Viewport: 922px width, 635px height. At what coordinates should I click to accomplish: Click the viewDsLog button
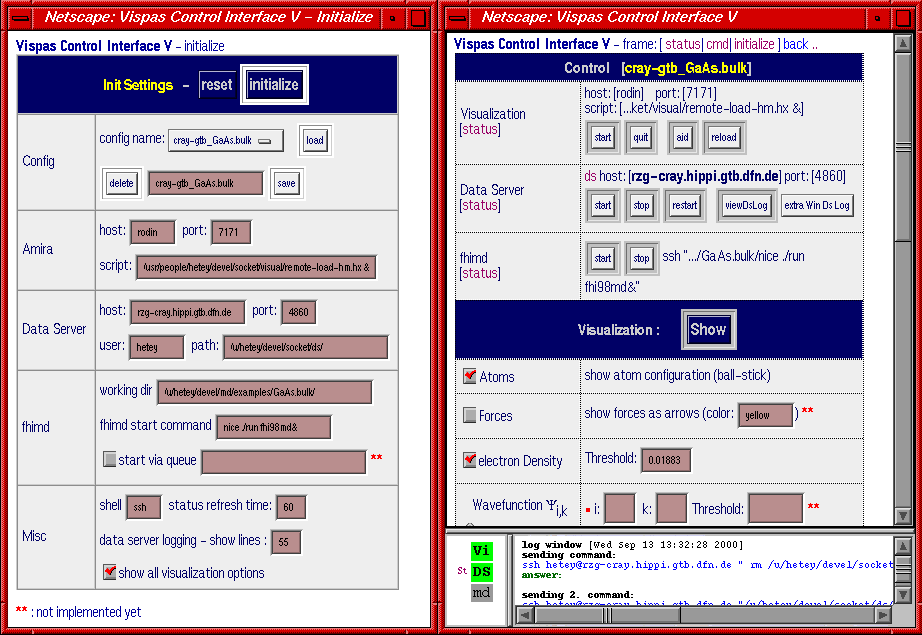745,205
